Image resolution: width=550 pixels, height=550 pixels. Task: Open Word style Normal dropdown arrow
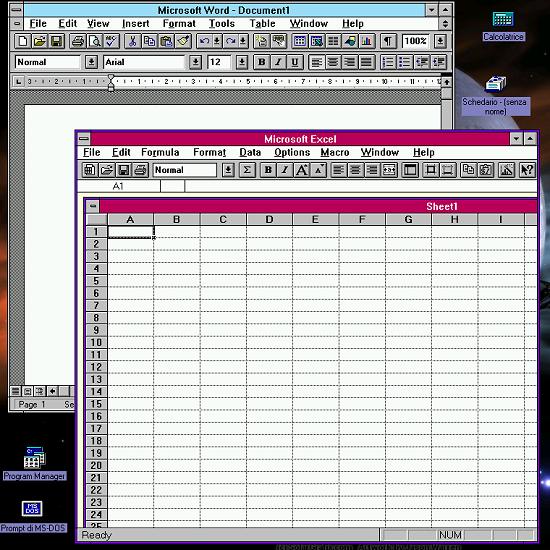pos(91,62)
